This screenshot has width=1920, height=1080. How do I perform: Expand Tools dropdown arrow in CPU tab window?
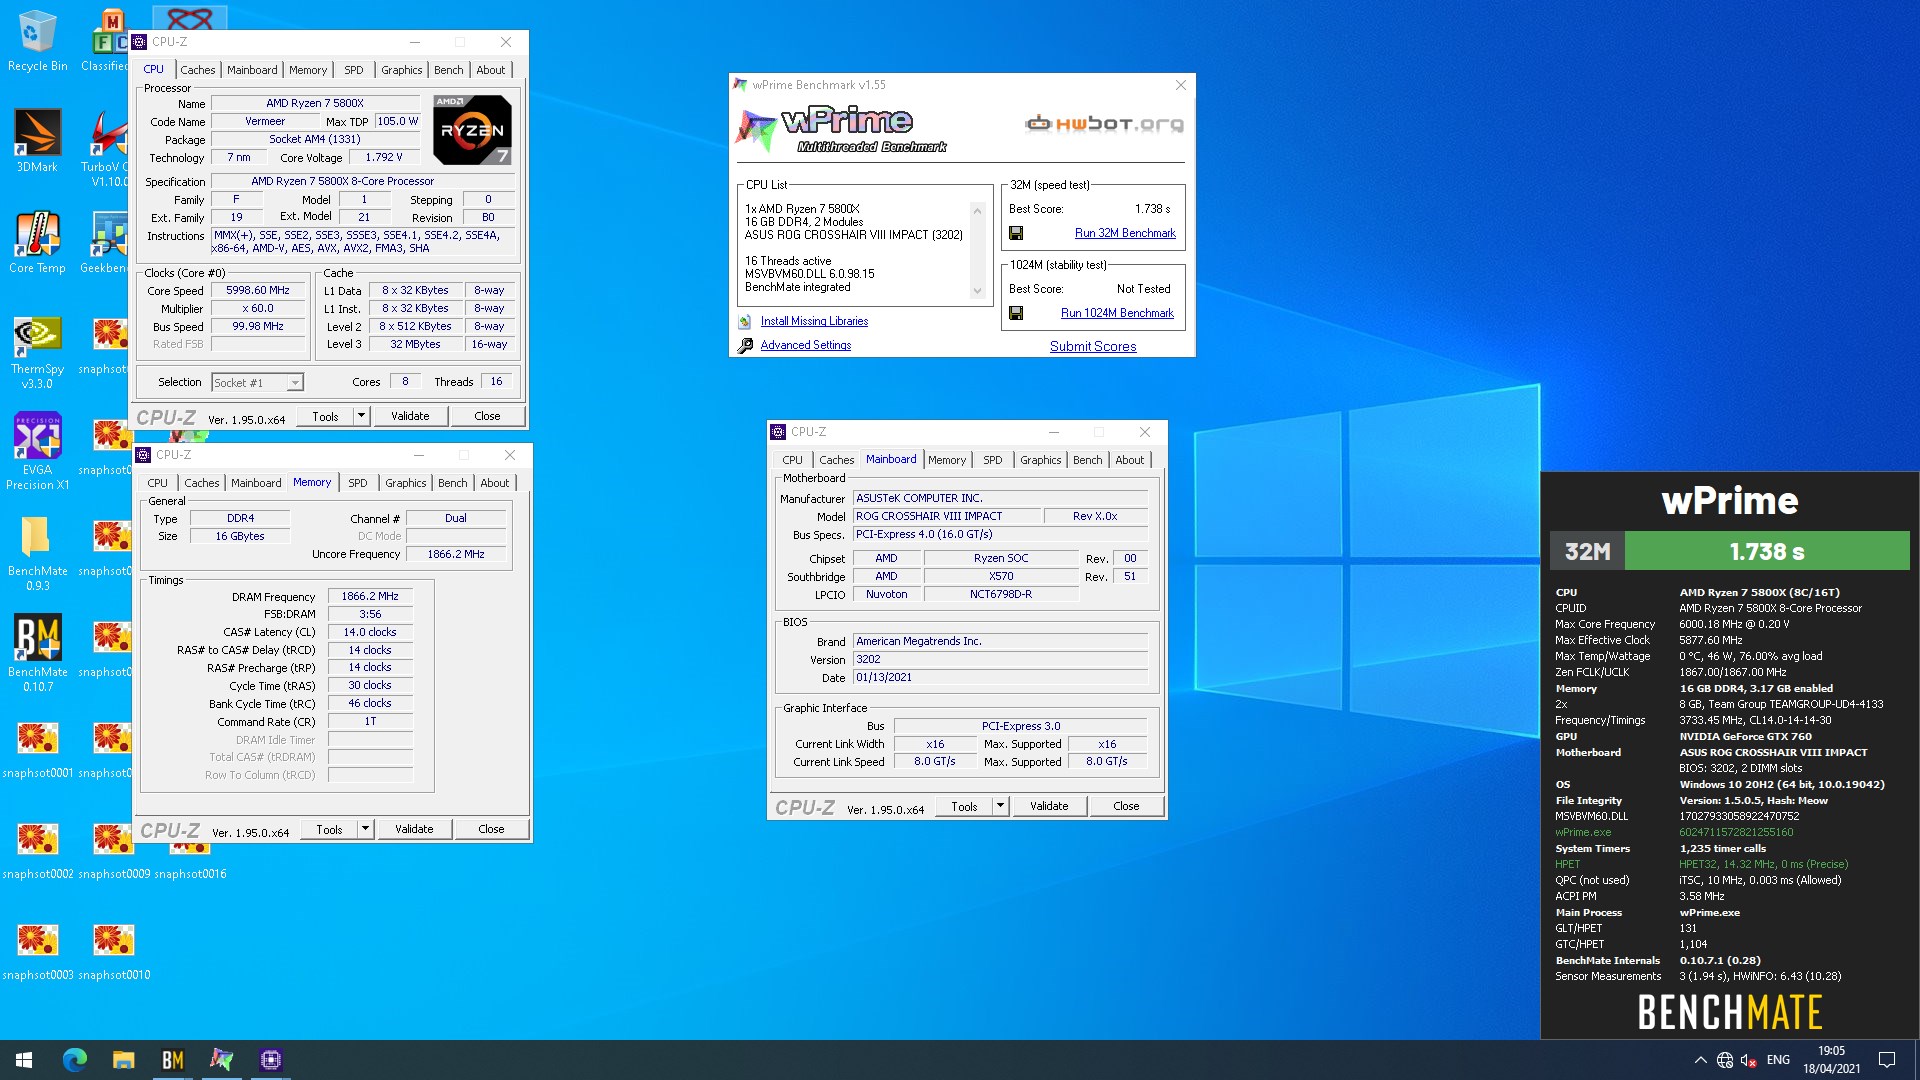(x=361, y=416)
